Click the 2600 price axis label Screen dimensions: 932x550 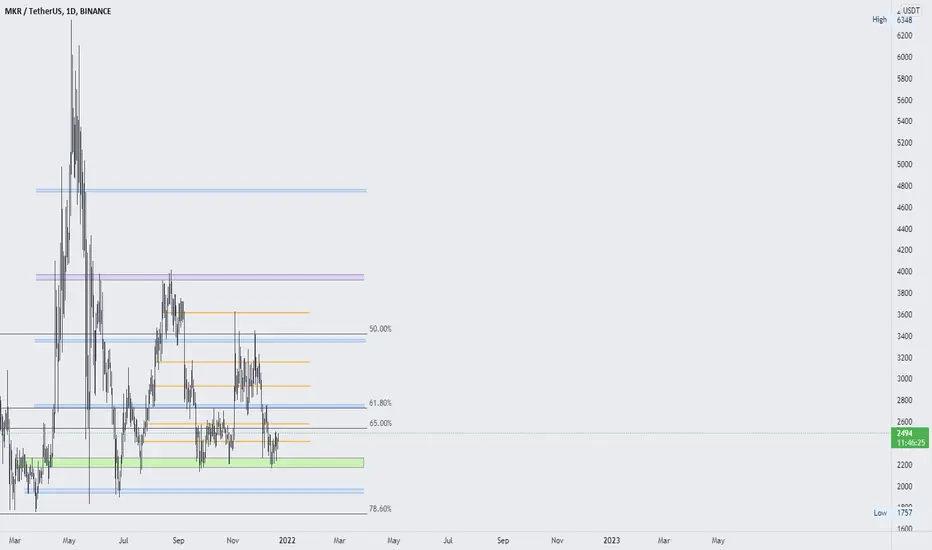[904, 422]
